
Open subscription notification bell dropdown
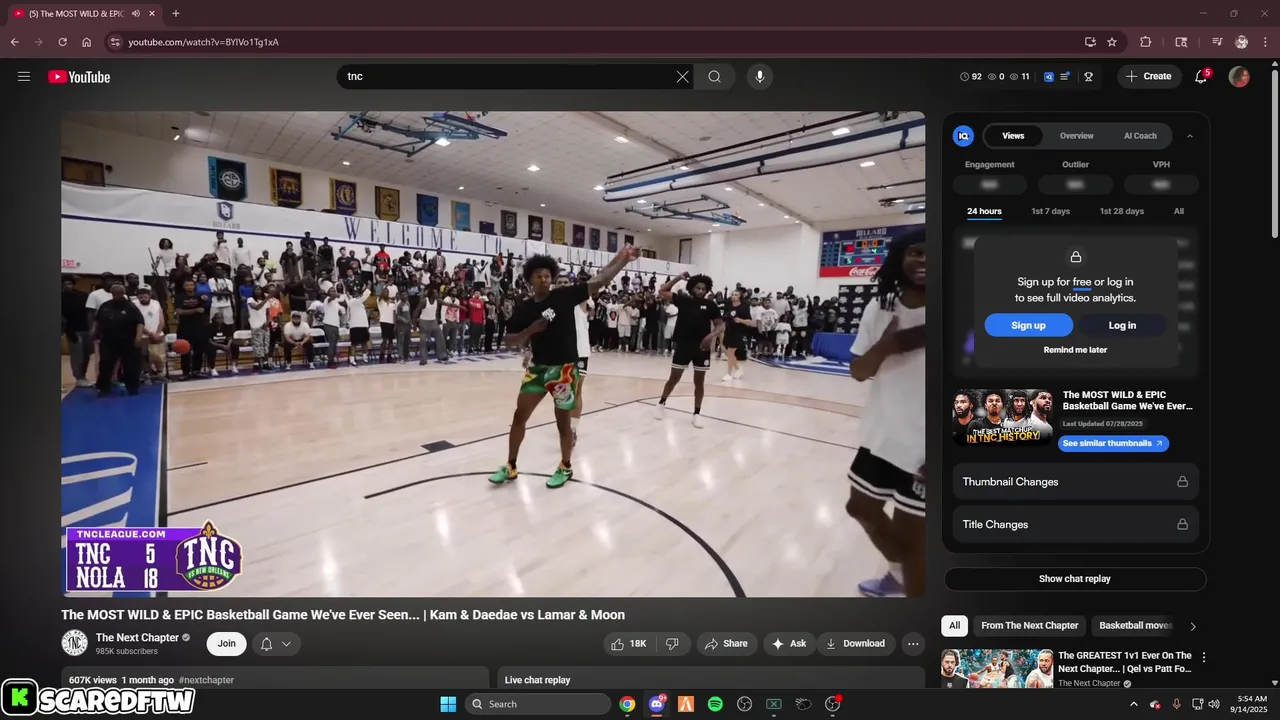pos(276,644)
